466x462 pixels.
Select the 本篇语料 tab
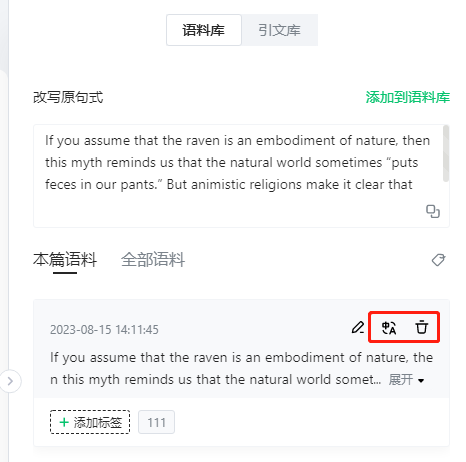tap(65, 260)
